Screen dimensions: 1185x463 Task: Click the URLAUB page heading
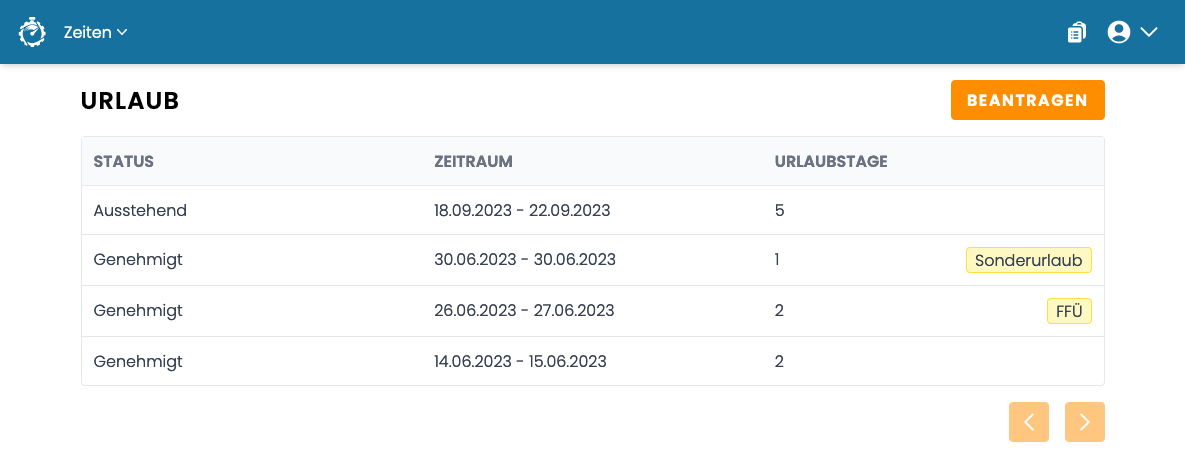click(x=130, y=101)
